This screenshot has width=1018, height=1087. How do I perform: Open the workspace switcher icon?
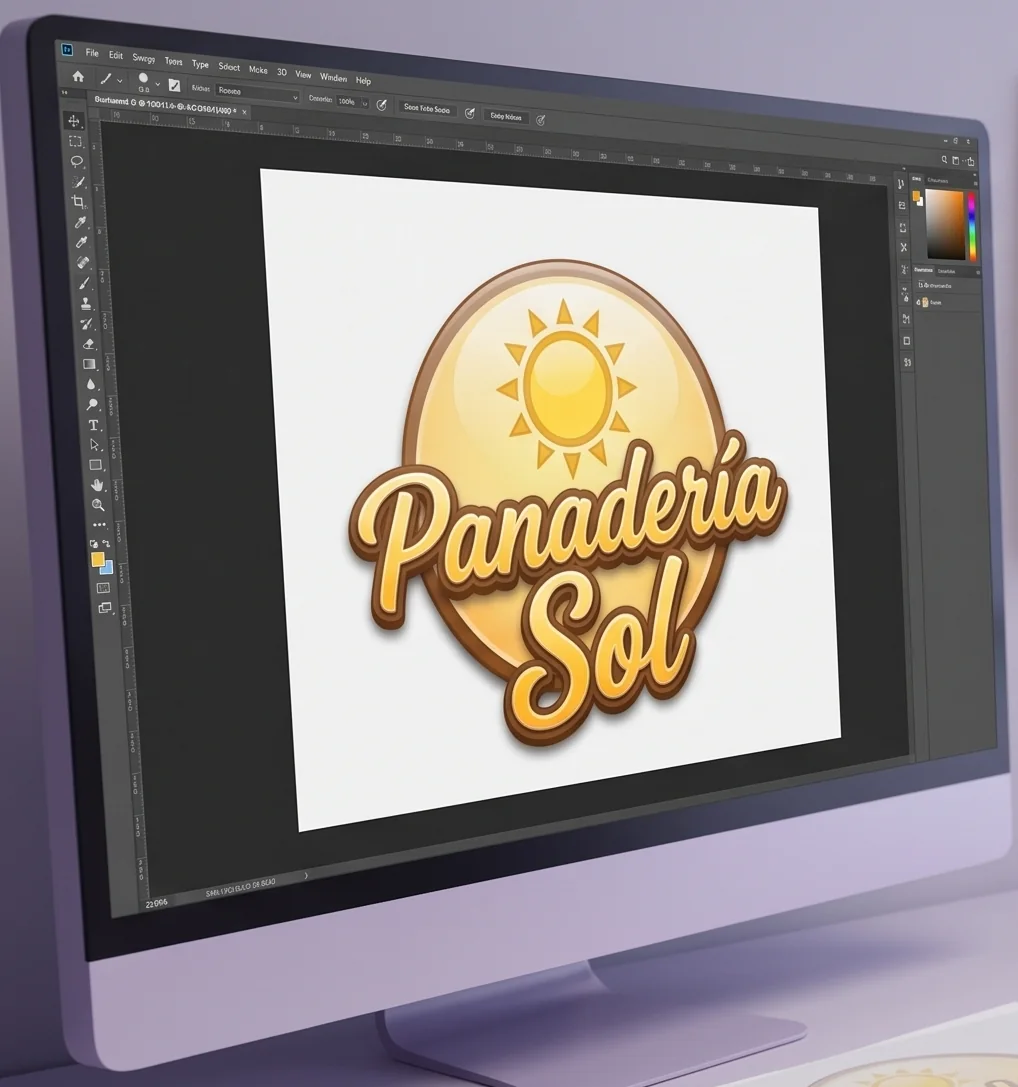coord(956,160)
